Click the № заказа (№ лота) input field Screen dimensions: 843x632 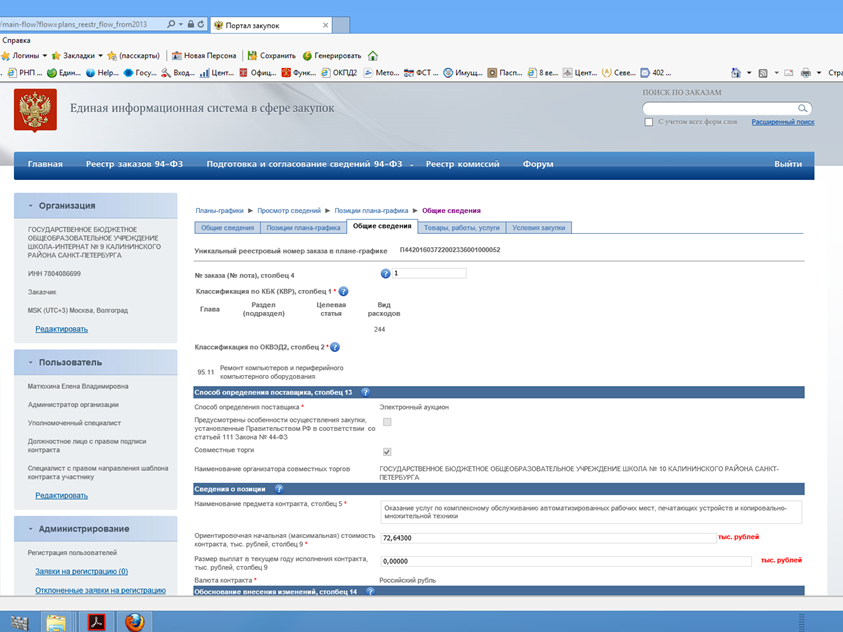pos(429,274)
